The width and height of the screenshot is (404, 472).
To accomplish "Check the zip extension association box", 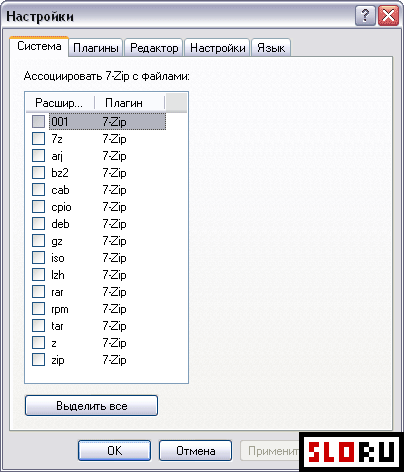I will (x=38, y=360).
